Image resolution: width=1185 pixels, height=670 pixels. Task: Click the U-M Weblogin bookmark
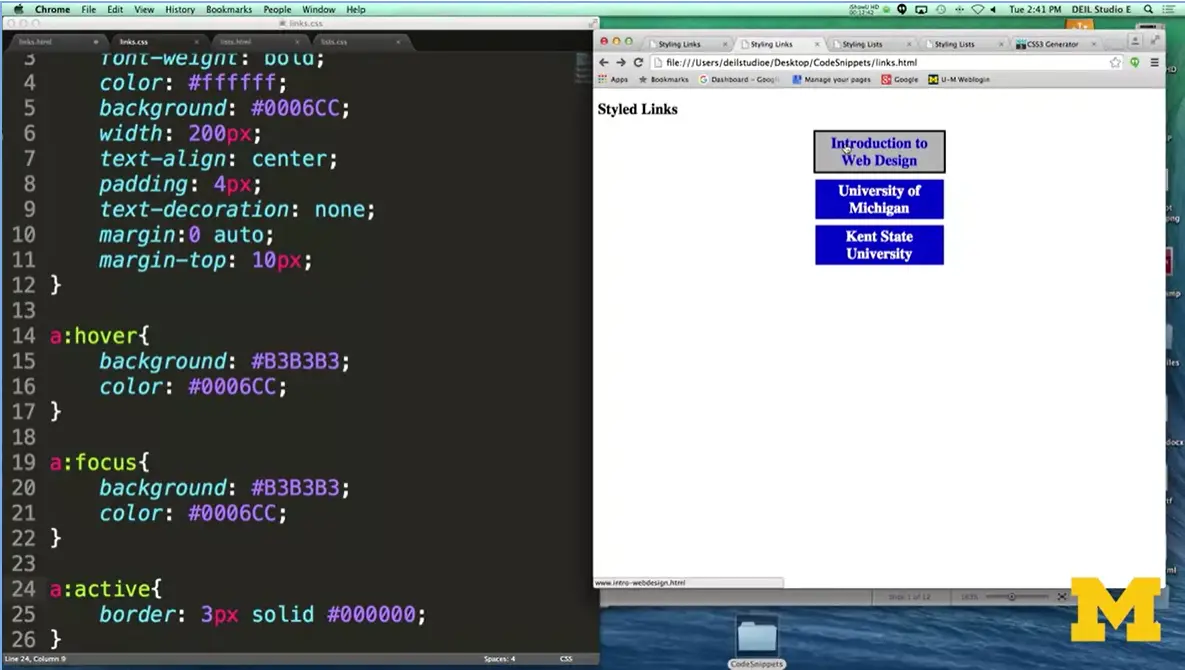(x=958, y=80)
